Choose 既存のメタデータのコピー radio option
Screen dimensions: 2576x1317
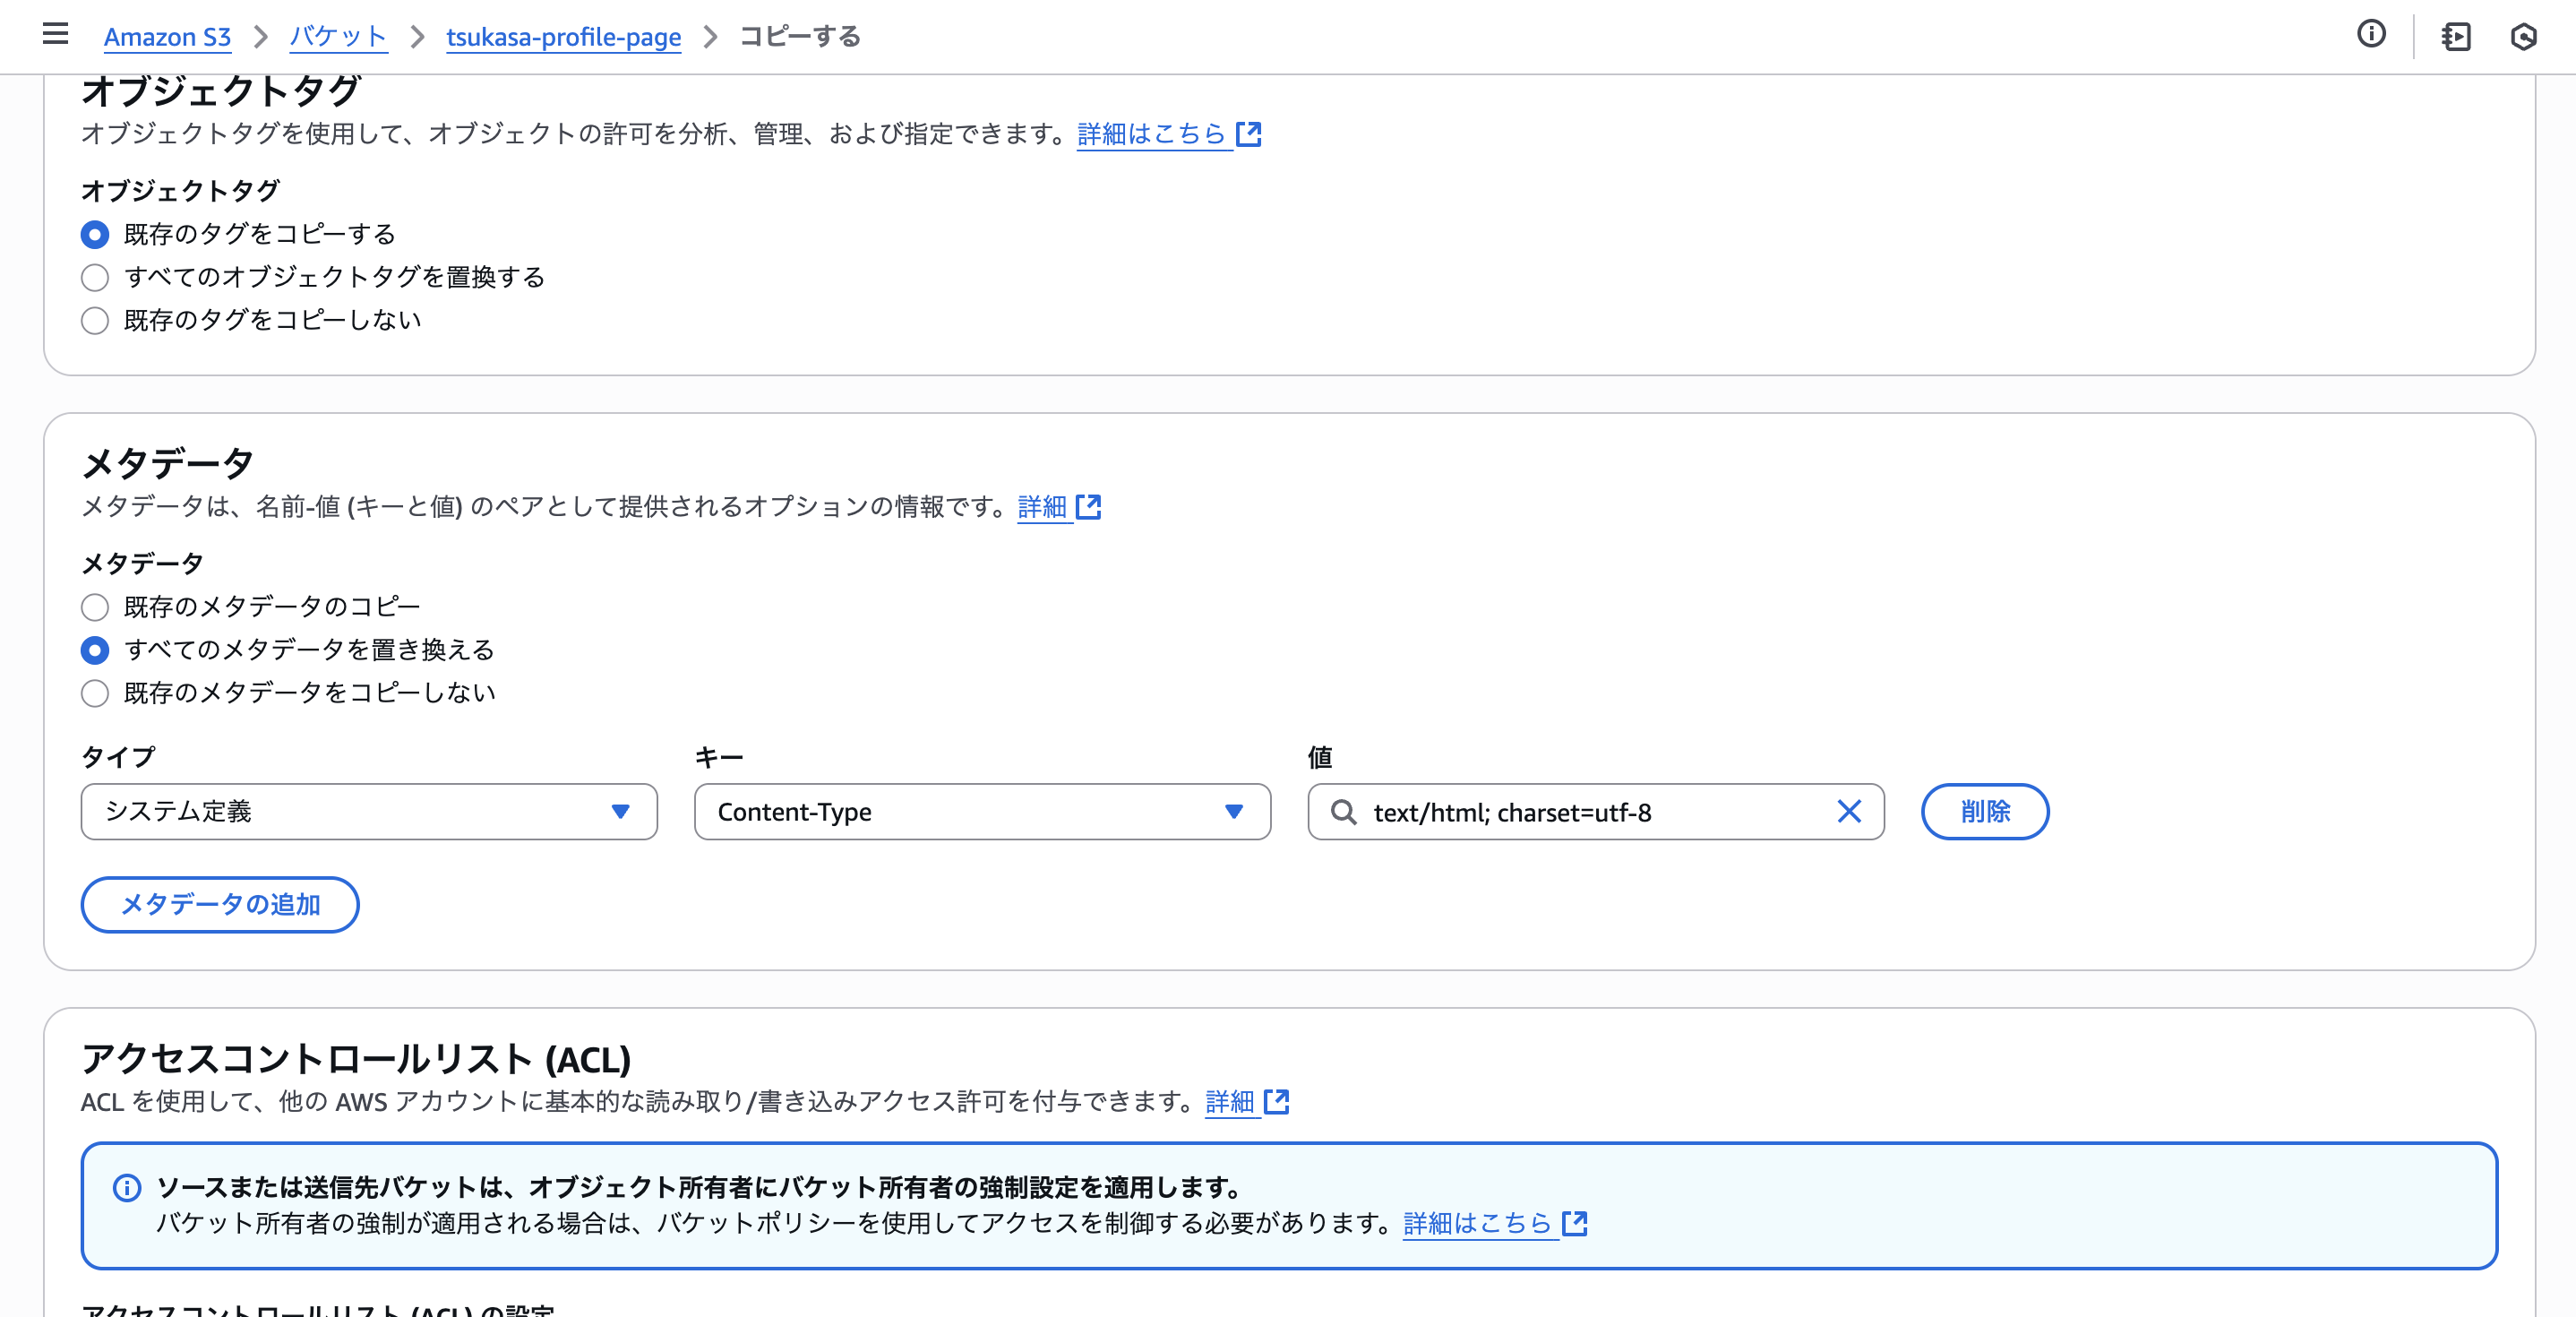[x=95, y=607]
